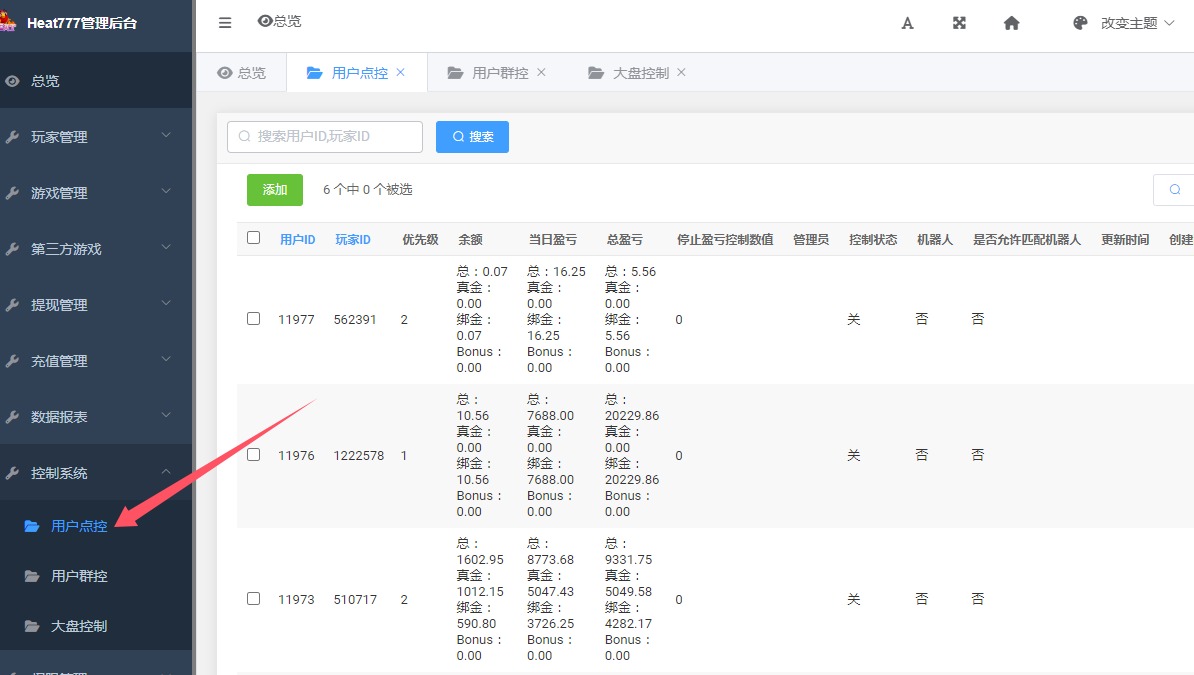Viewport: 1194px width, 675px height.
Task: Select the checkbox for user 11977
Action: click(x=253, y=318)
